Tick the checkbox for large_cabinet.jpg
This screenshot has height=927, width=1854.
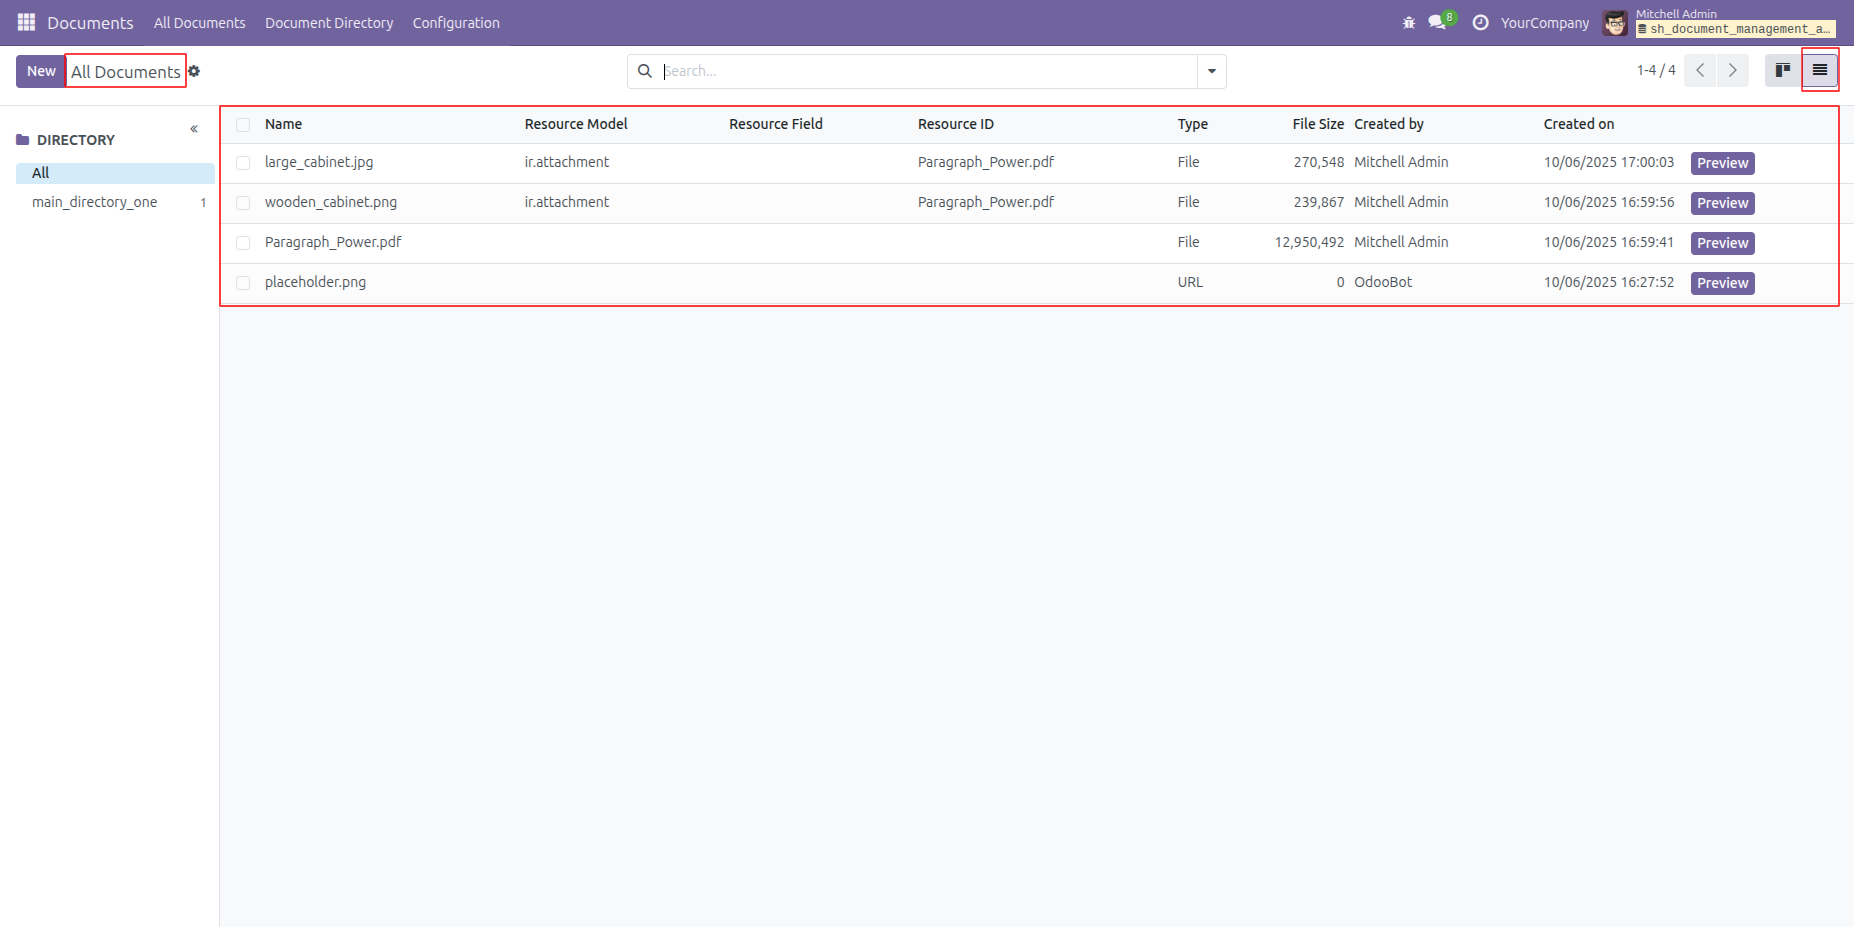(243, 163)
